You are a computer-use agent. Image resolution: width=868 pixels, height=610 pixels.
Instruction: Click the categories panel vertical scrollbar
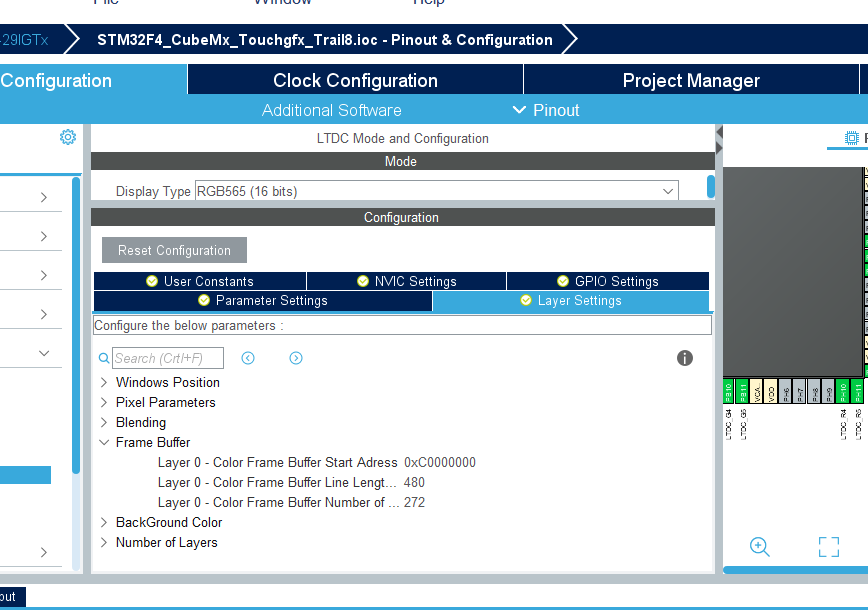click(x=76, y=325)
